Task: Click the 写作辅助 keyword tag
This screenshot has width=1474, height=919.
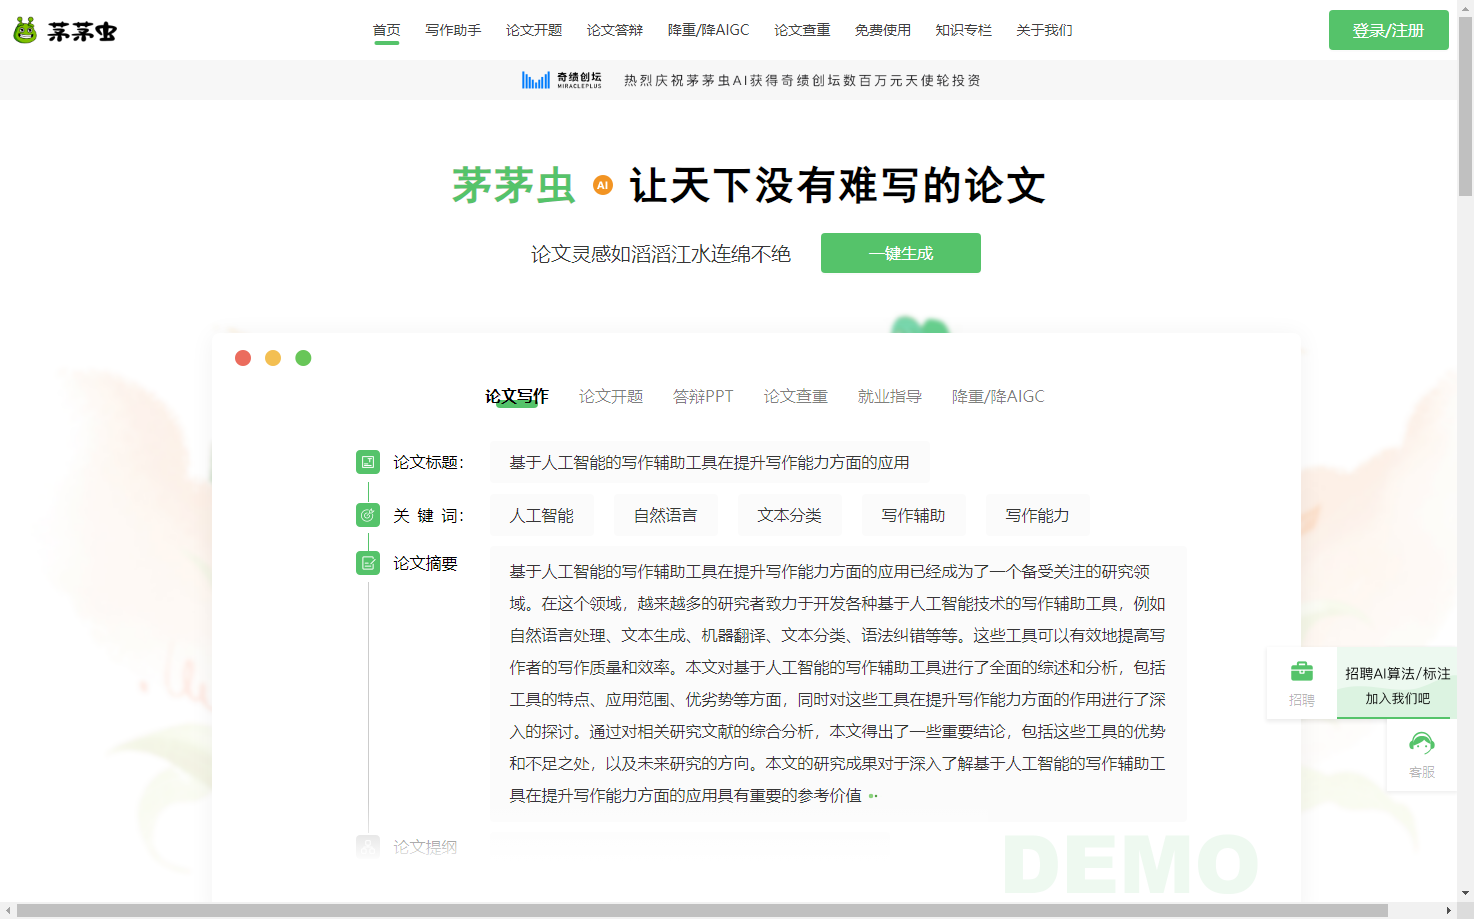Action: pyautogui.click(x=914, y=515)
